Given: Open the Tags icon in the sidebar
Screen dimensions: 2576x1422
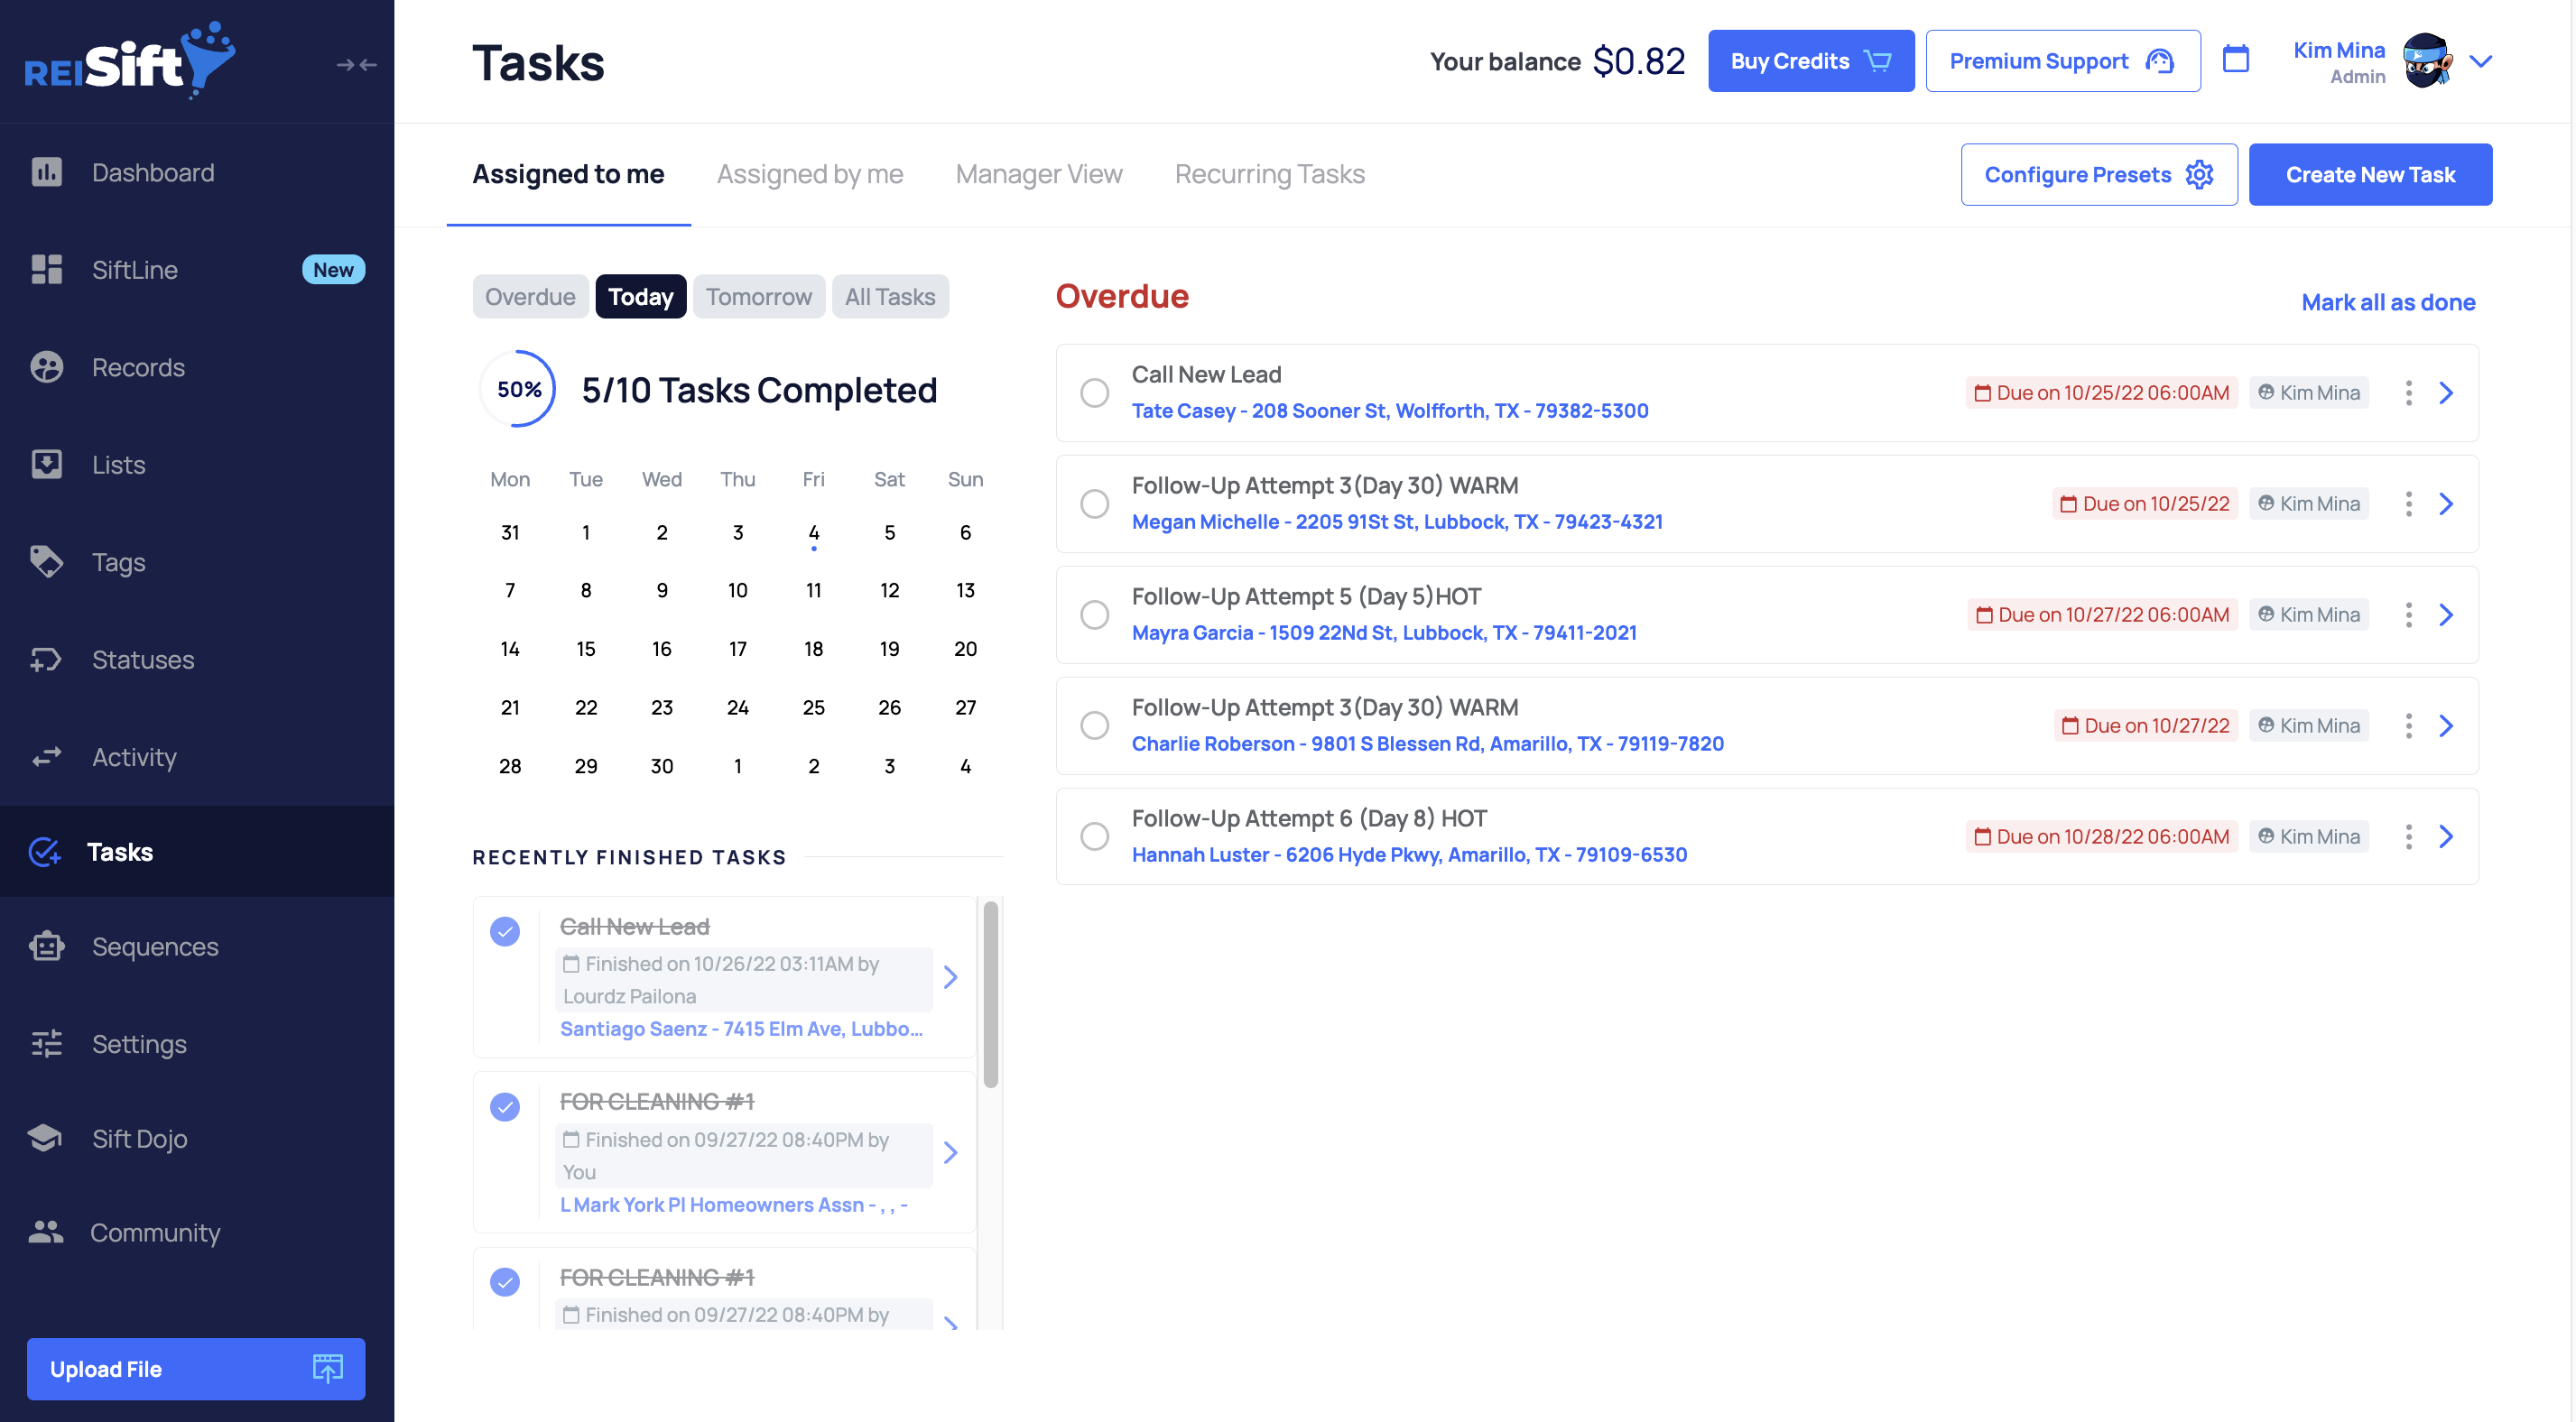Looking at the screenshot, I should tap(47, 562).
